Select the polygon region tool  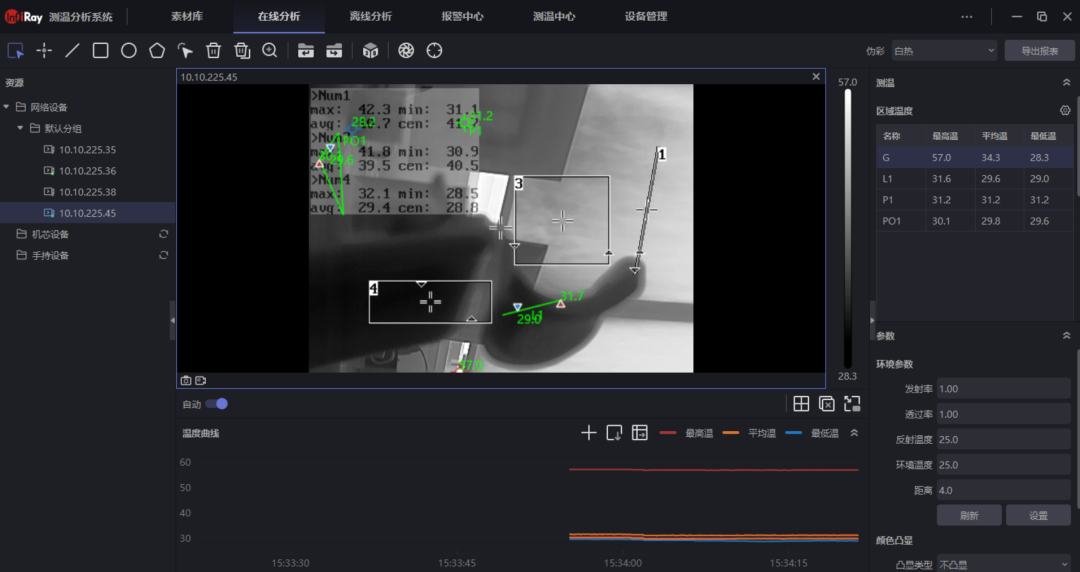(157, 50)
